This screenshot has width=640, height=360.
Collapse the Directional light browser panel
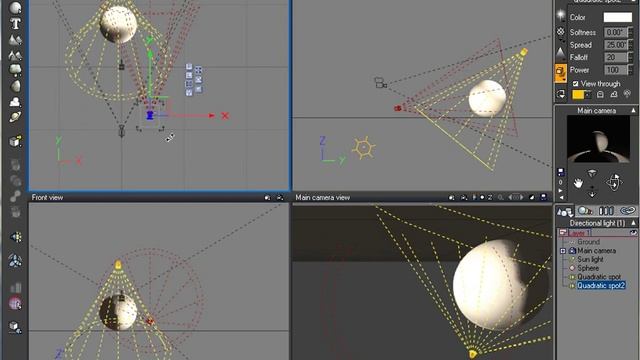point(633,223)
